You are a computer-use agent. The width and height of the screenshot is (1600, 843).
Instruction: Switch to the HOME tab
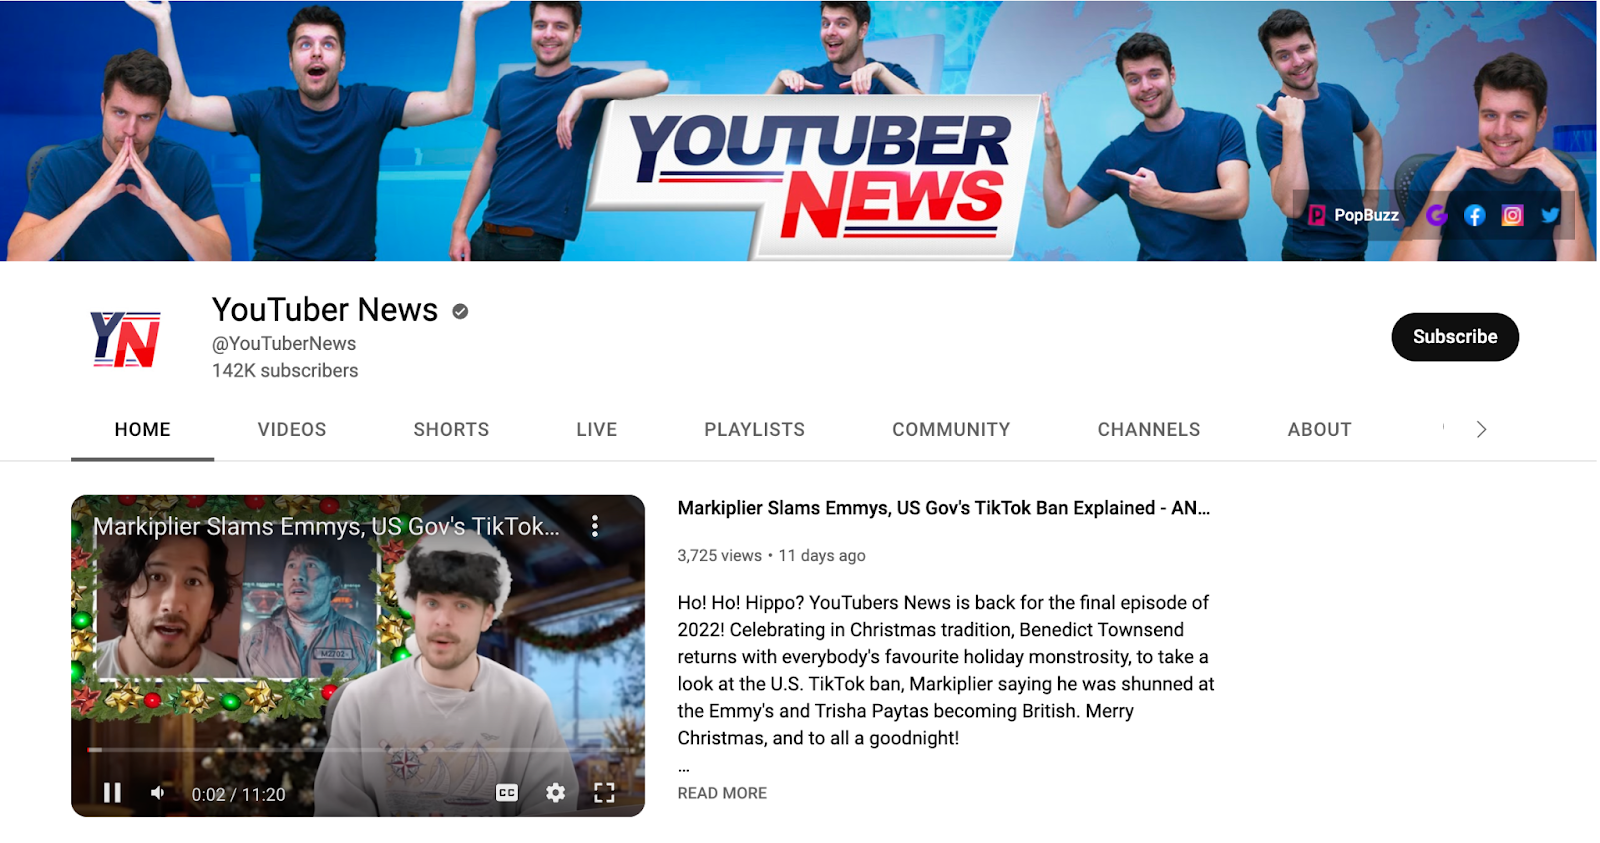click(142, 429)
